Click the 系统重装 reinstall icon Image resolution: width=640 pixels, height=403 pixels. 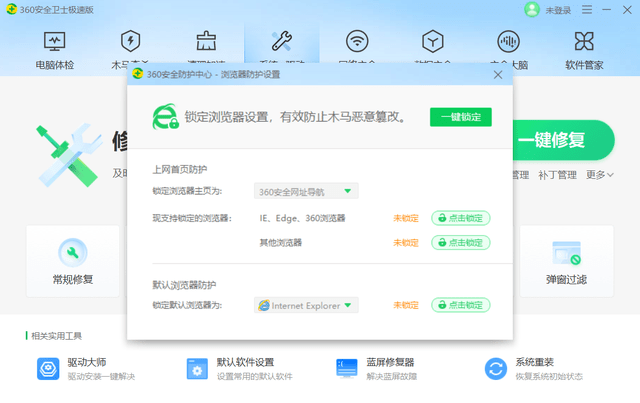point(496,369)
